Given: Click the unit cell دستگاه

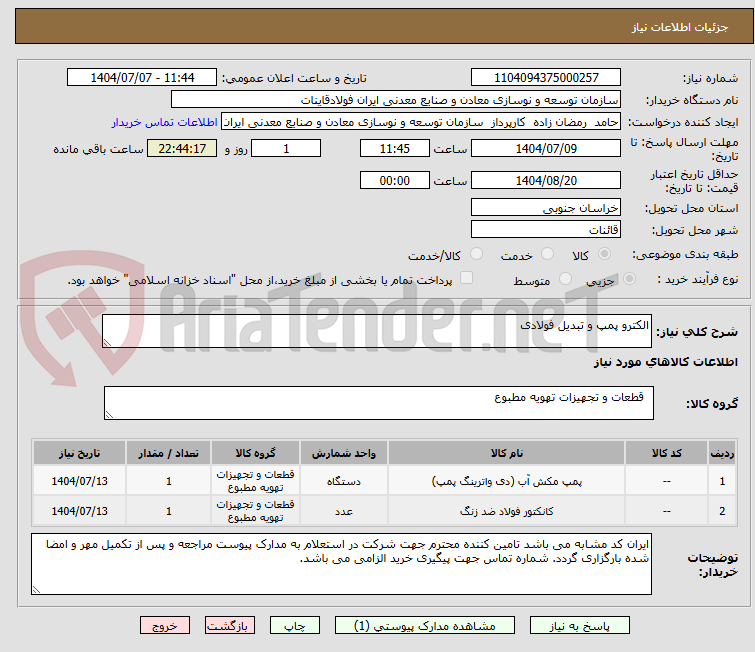Looking at the screenshot, I should pos(344,481).
